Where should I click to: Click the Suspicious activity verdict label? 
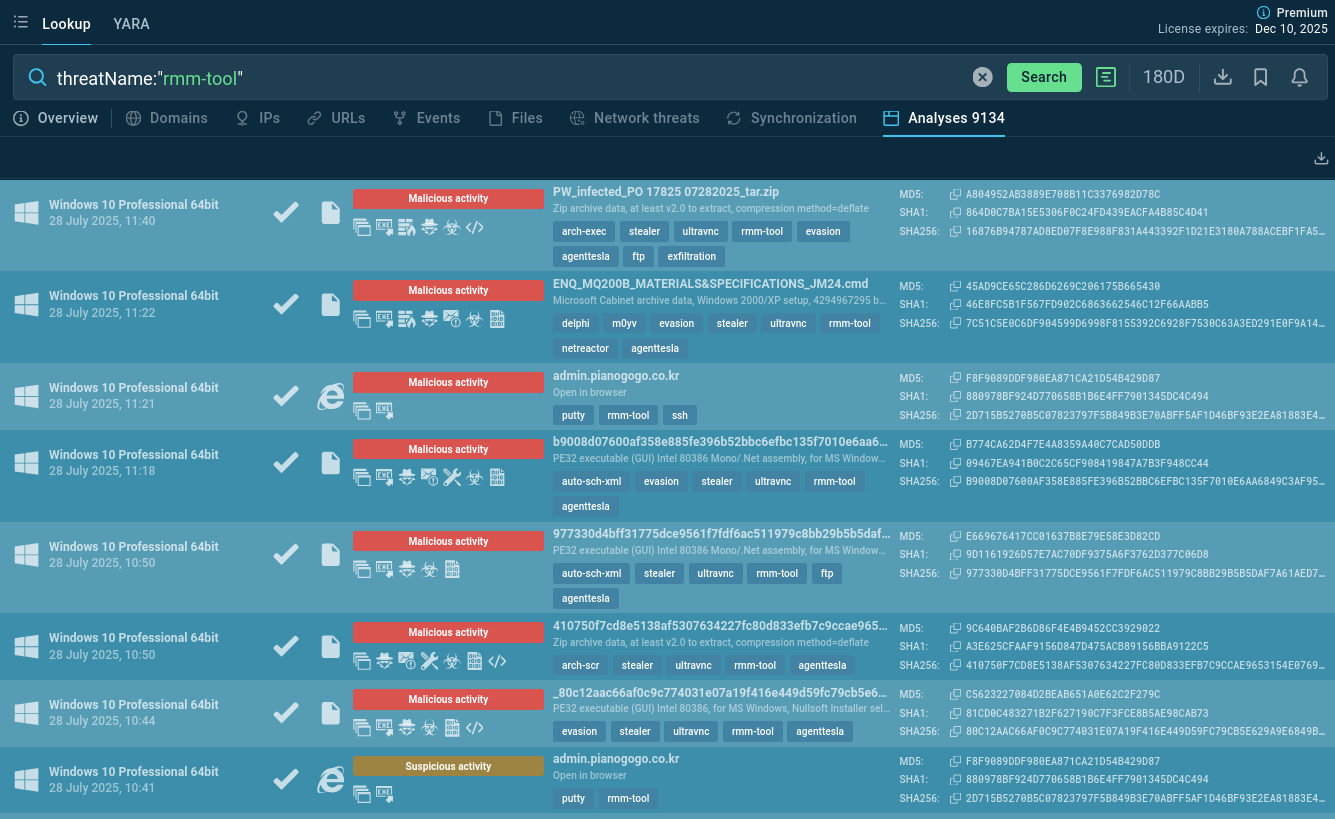(448, 766)
